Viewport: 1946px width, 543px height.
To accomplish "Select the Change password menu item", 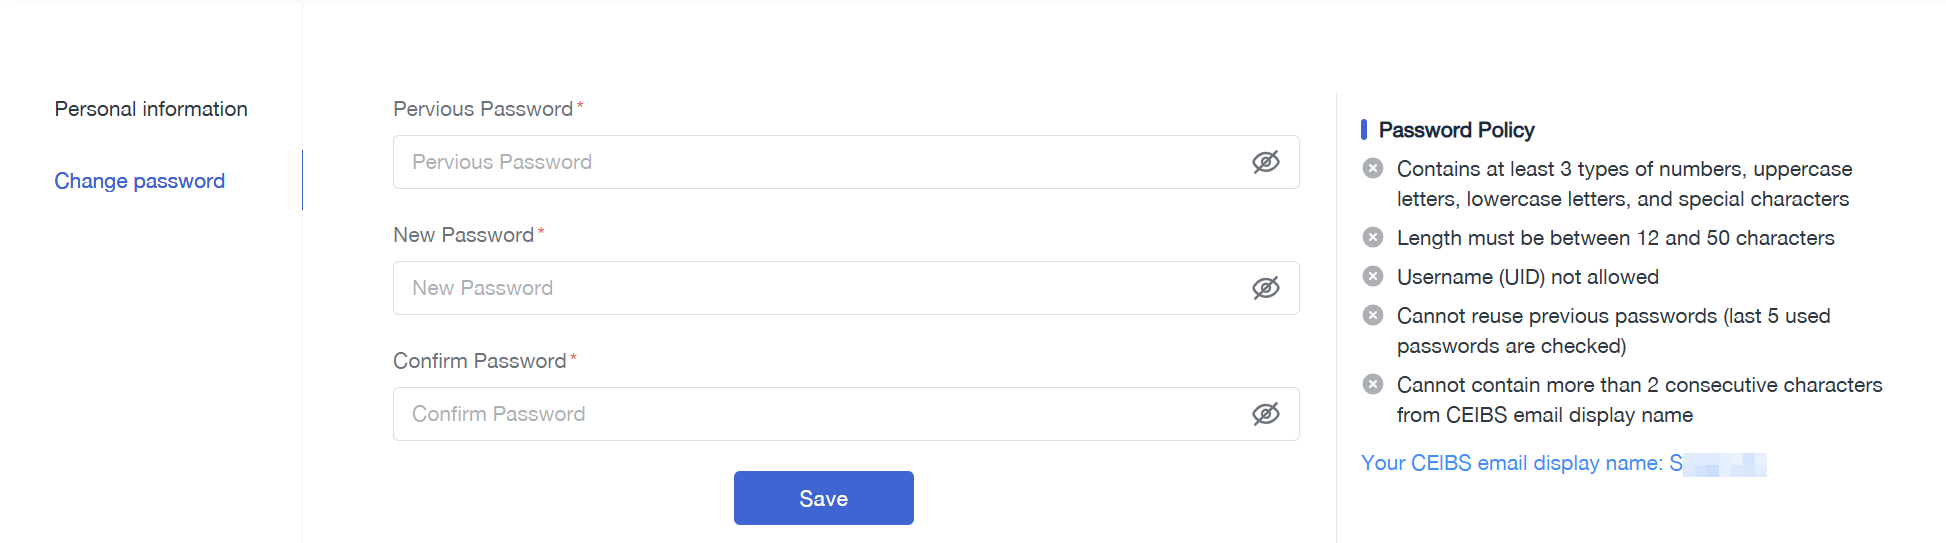I will [x=140, y=181].
